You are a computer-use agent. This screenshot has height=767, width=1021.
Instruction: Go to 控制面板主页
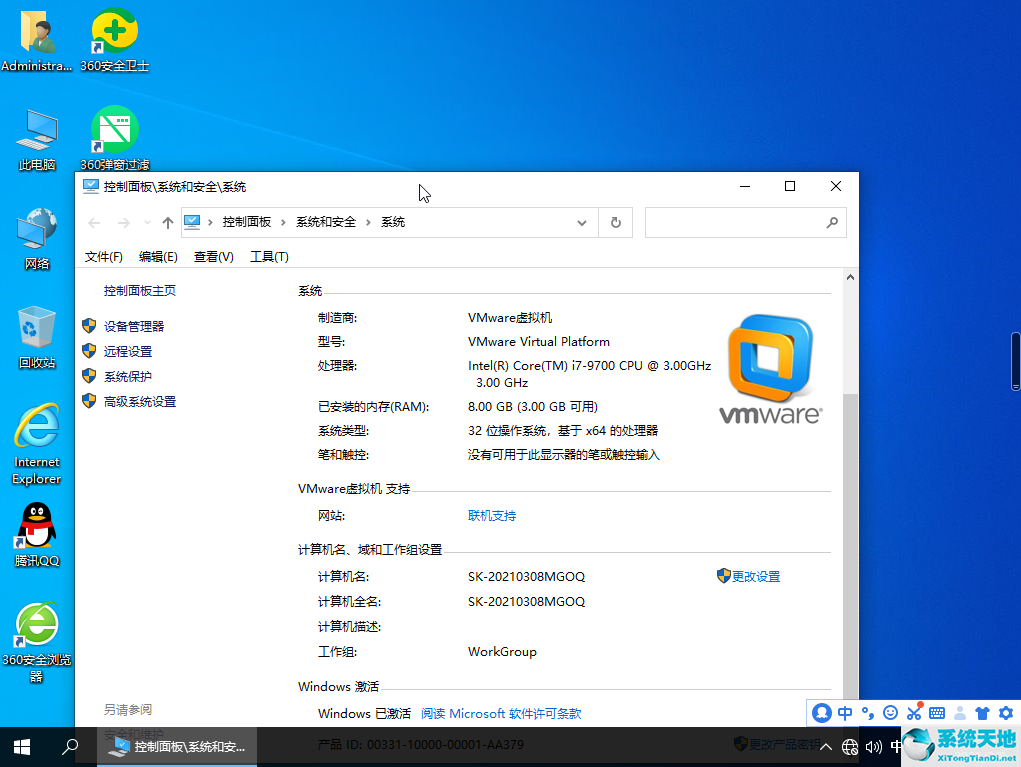coord(139,290)
